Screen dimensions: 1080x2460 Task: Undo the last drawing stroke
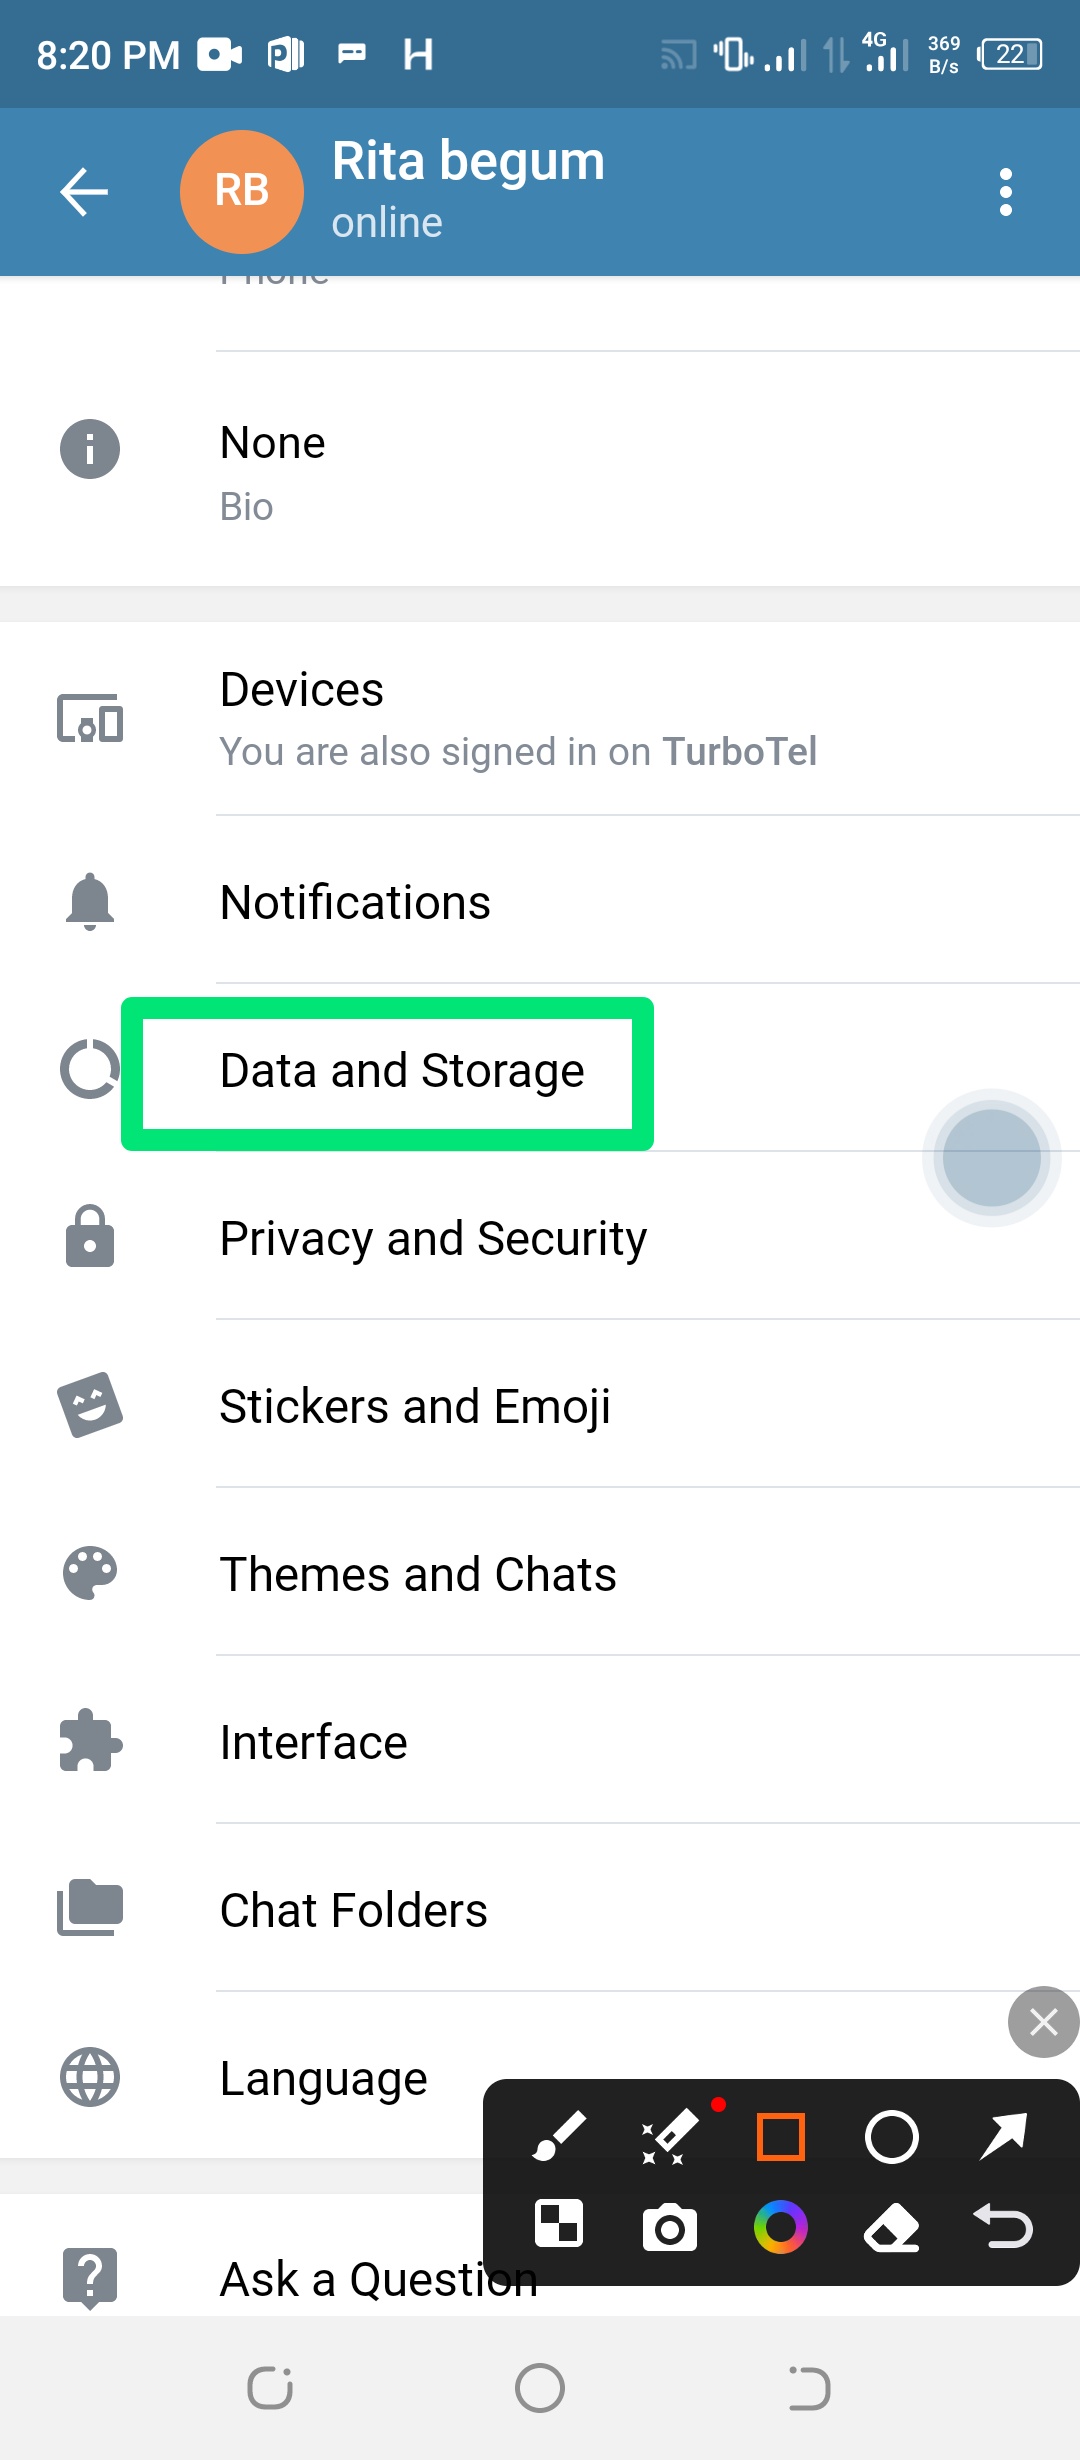click(x=1003, y=2227)
